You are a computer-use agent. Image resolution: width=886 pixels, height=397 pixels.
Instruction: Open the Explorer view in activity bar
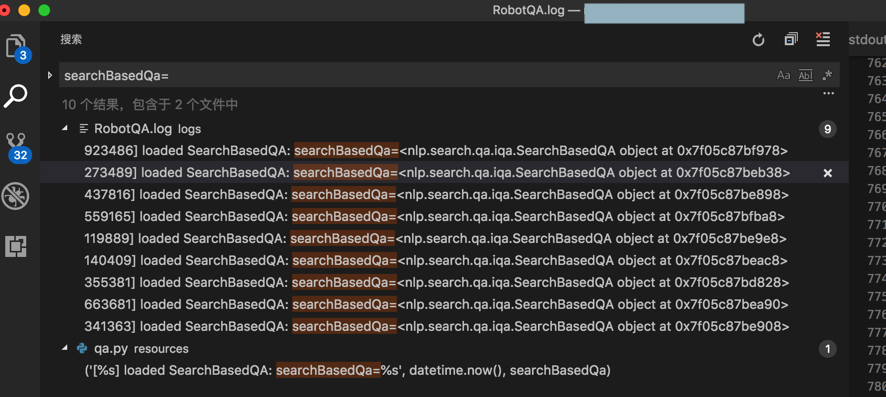pyautogui.click(x=16, y=46)
